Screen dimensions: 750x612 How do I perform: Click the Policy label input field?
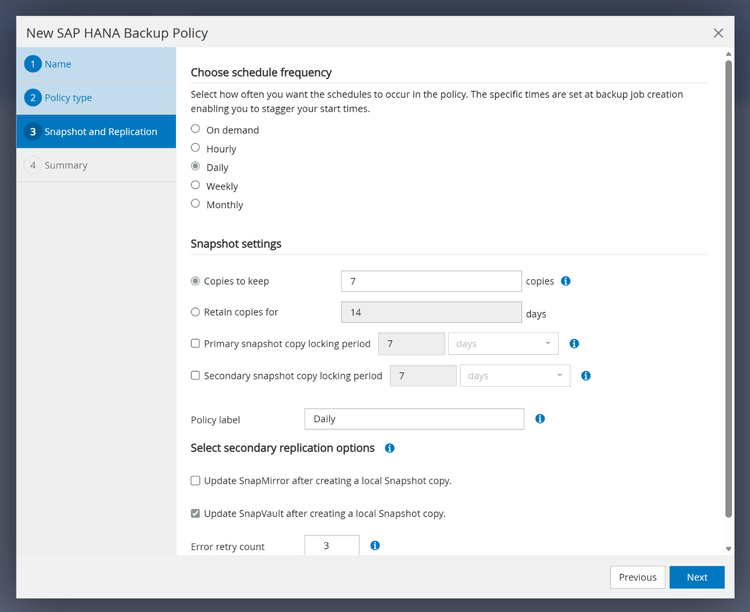click(414, 419)
